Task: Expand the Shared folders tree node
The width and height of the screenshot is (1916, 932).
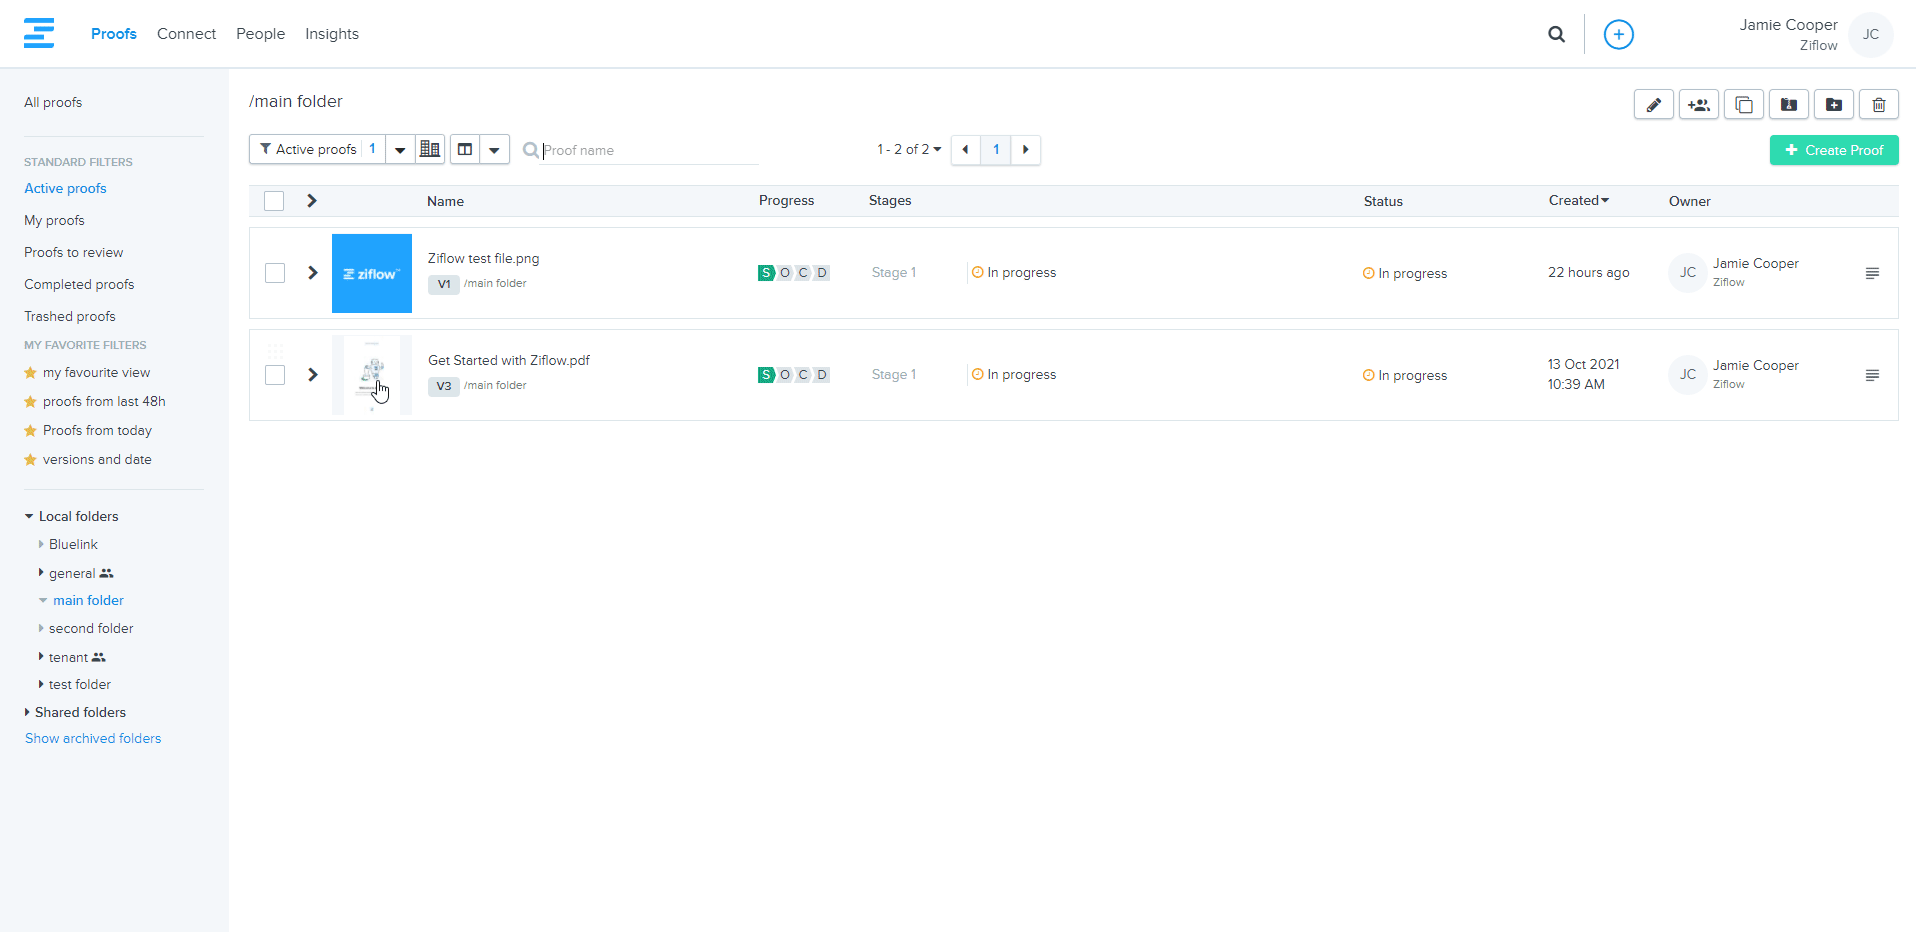Action: click(x=28, y=713)
